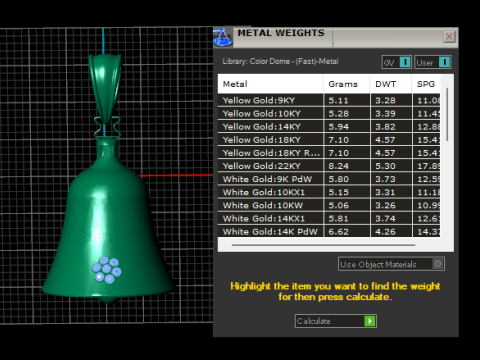Click the horizontal scrollbar below metal list

coord(323,245)
